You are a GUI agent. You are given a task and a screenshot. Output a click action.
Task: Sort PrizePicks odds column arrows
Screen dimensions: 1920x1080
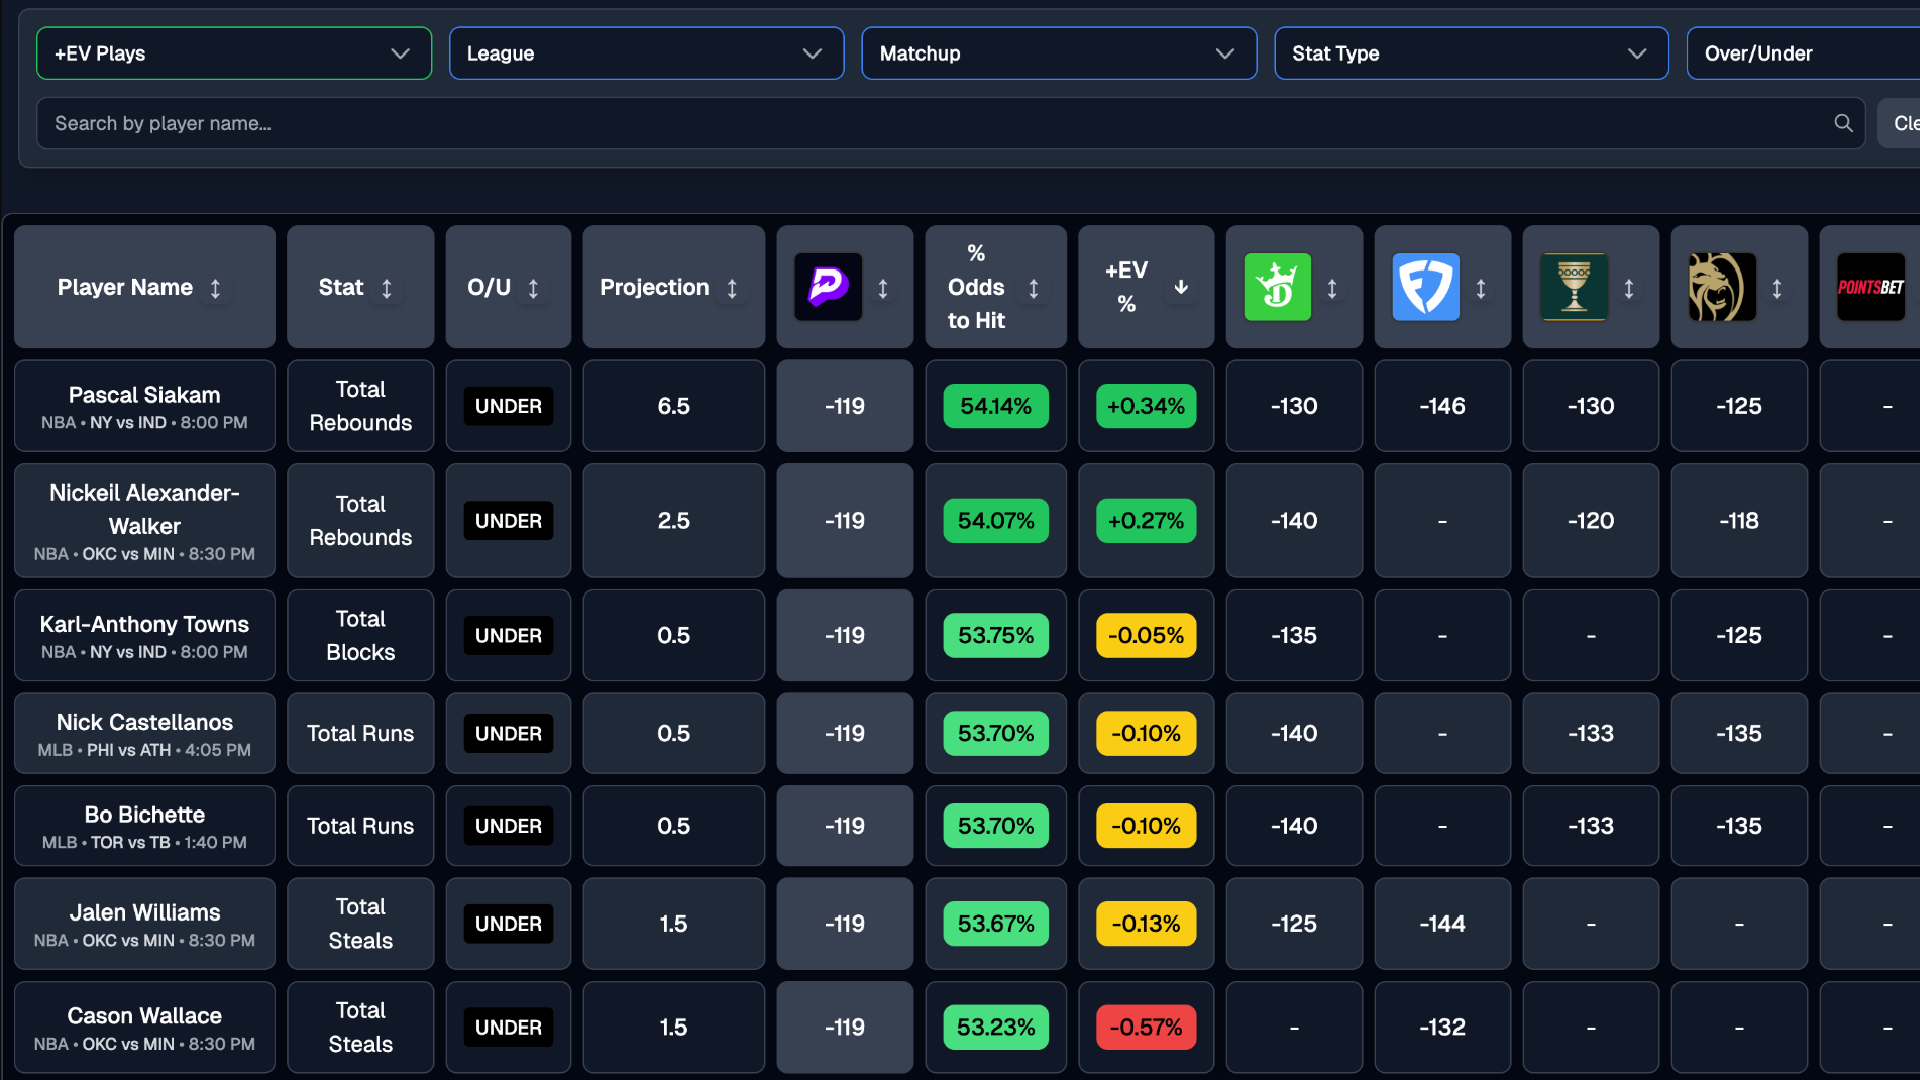(x=883, y=288)
